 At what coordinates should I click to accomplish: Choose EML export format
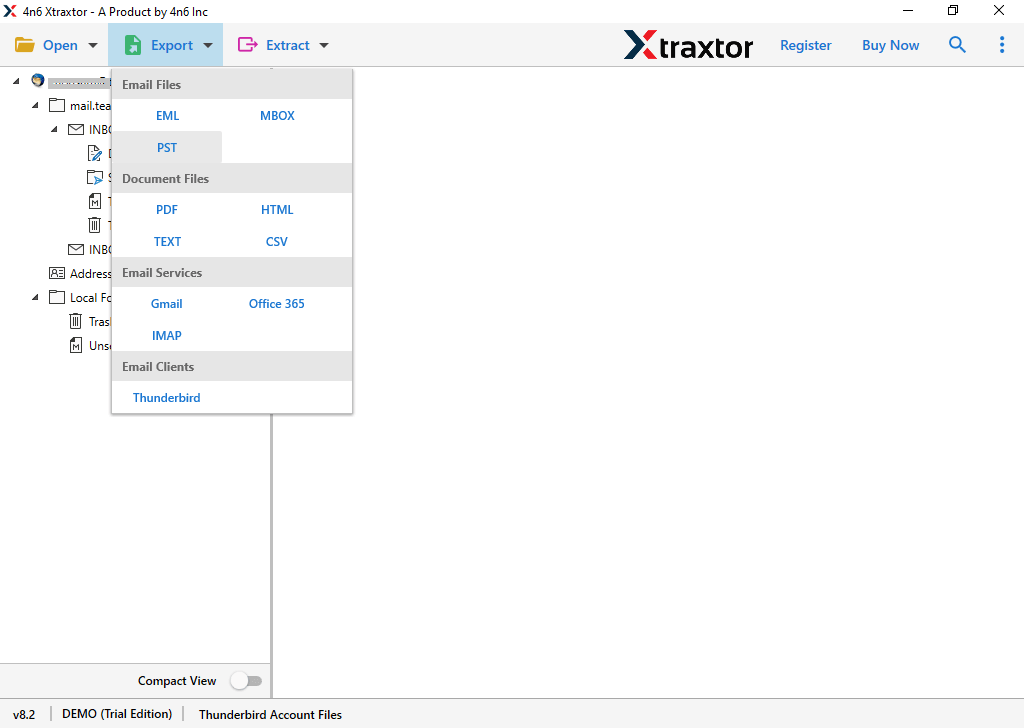(167, 116)
